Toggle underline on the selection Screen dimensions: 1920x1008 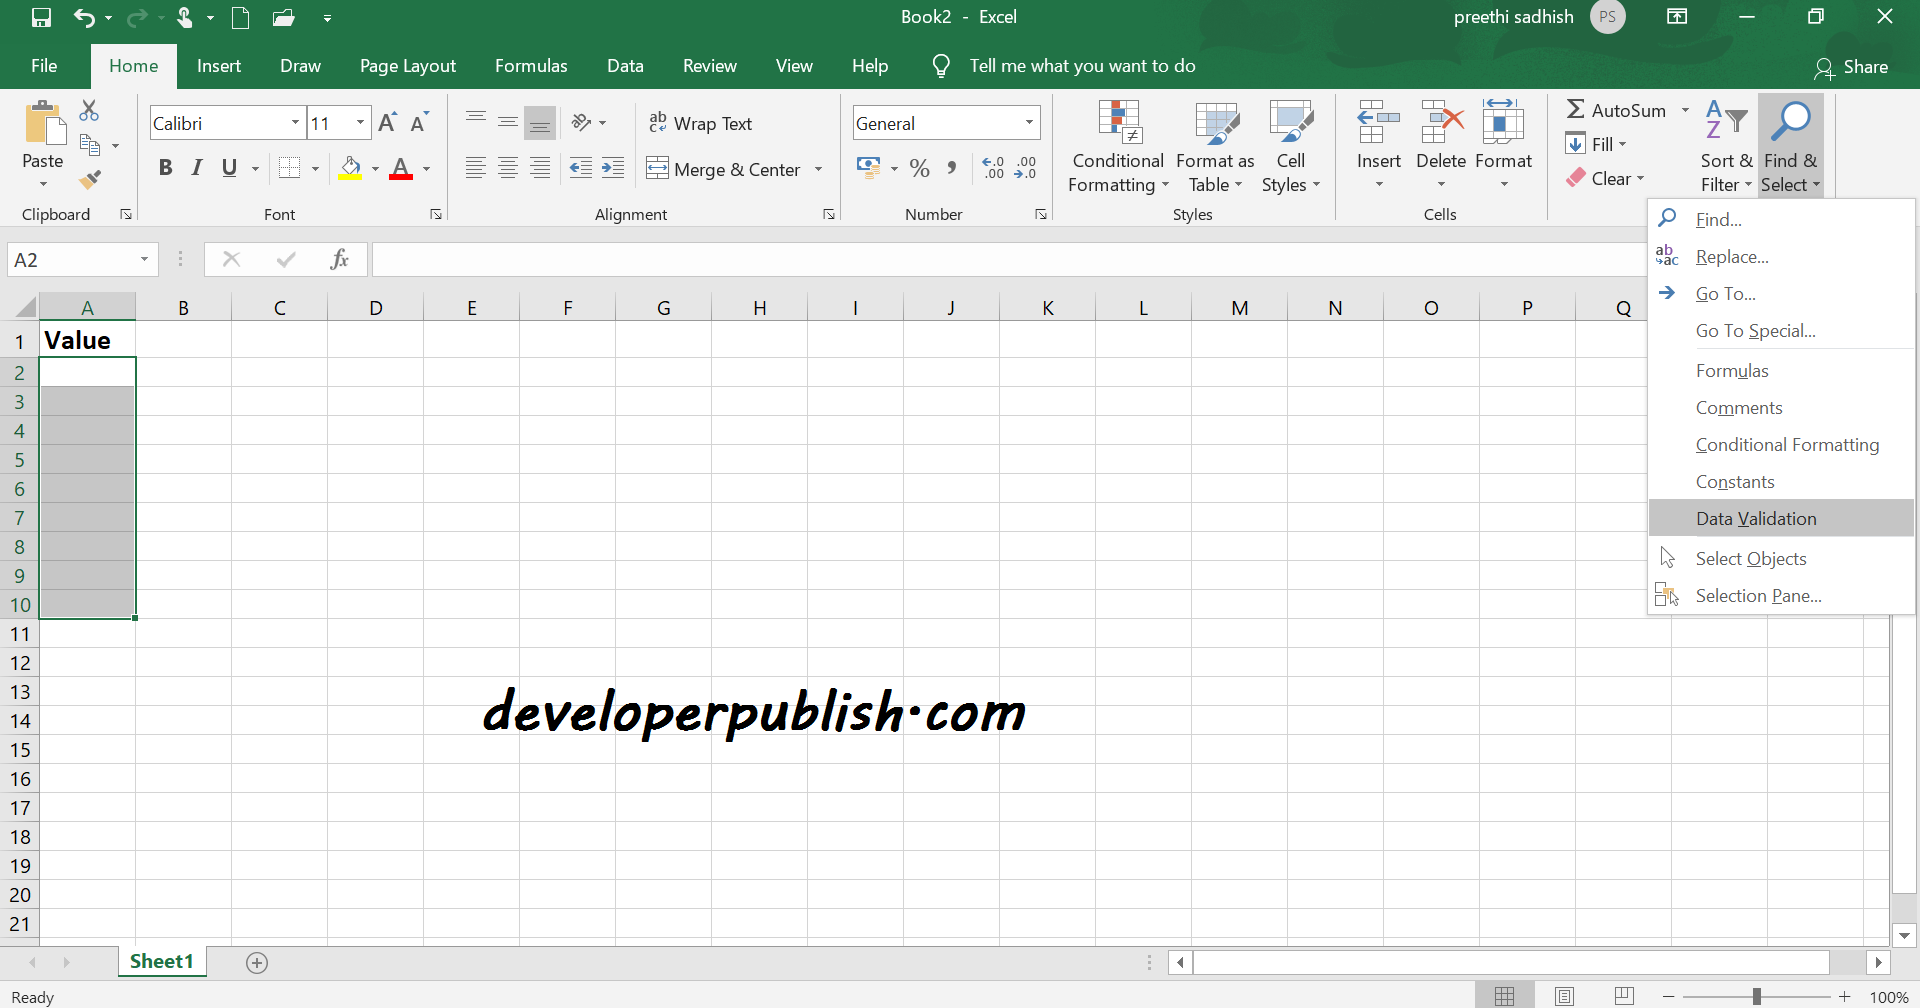pos(229,168)
